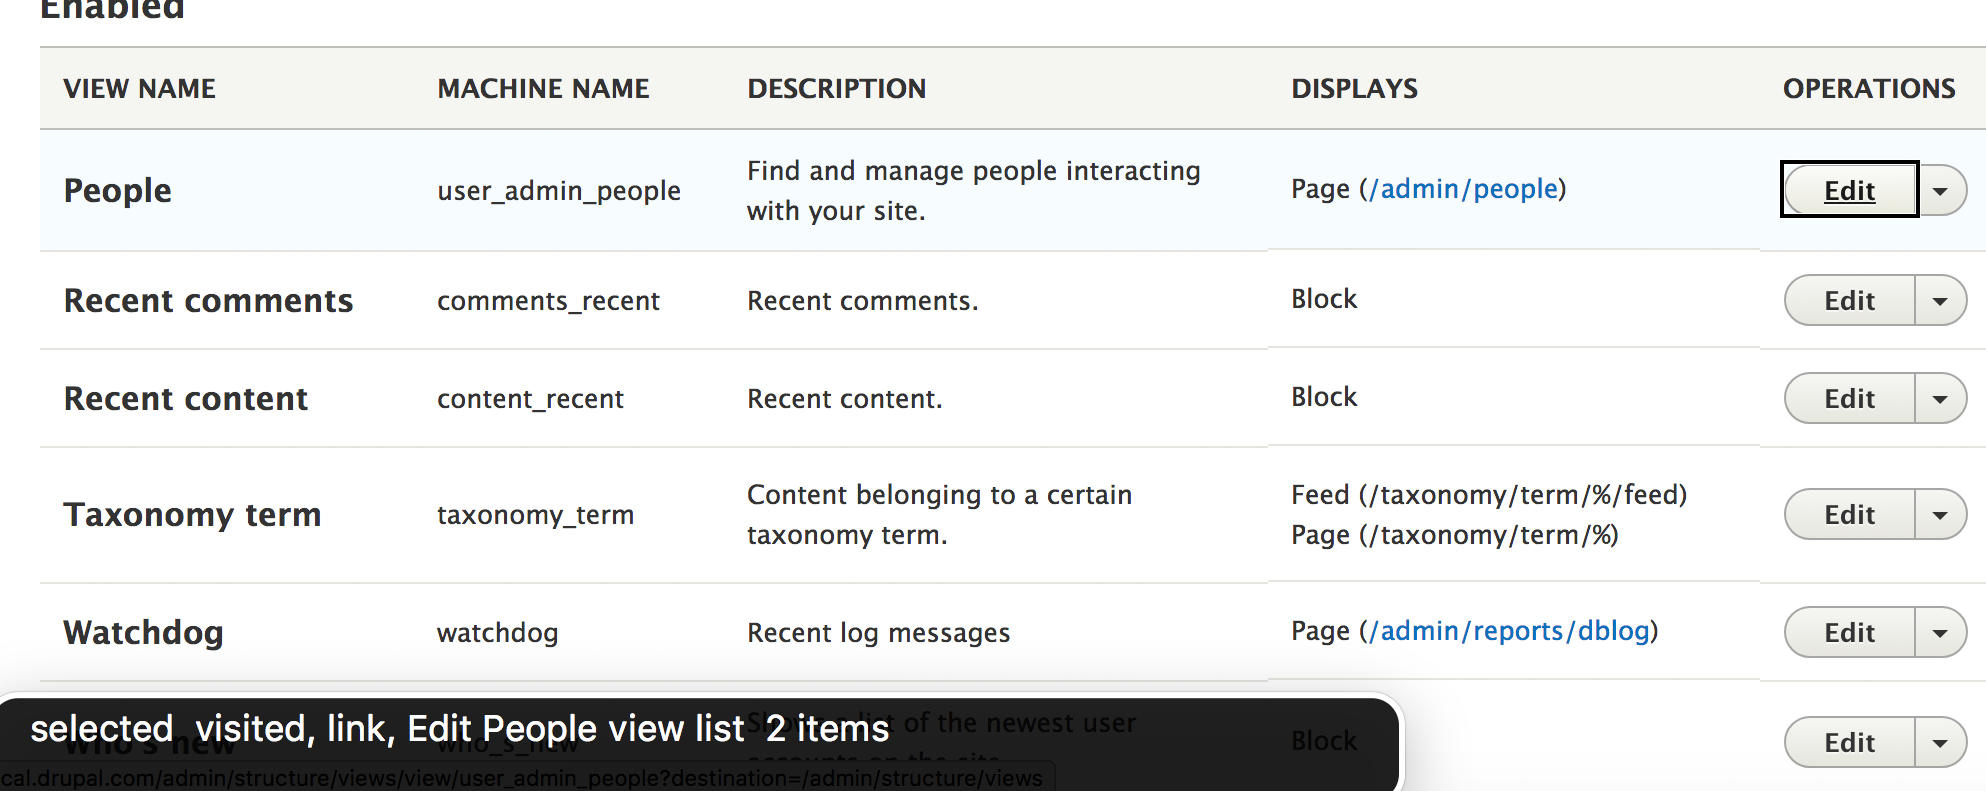Click the 'Recent content.' description text
The image size is (1986, 791).
(844, 398)
